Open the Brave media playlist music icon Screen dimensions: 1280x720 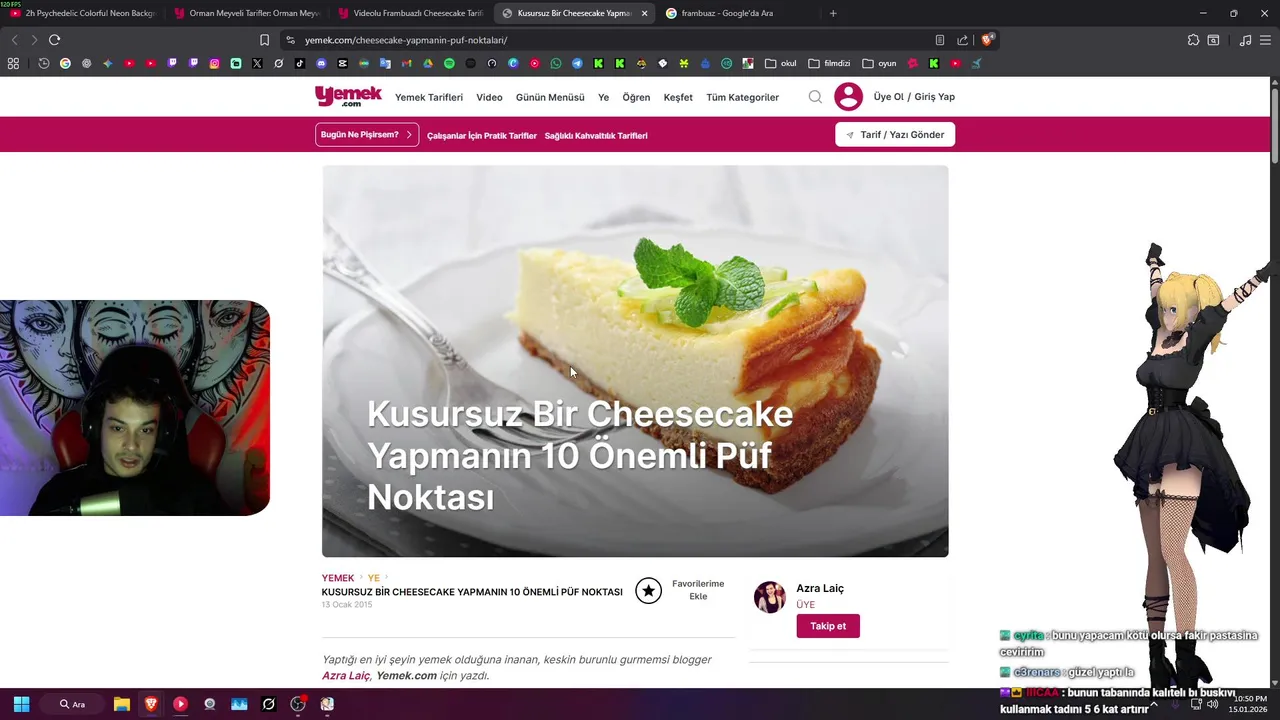tap(1245, 40)
